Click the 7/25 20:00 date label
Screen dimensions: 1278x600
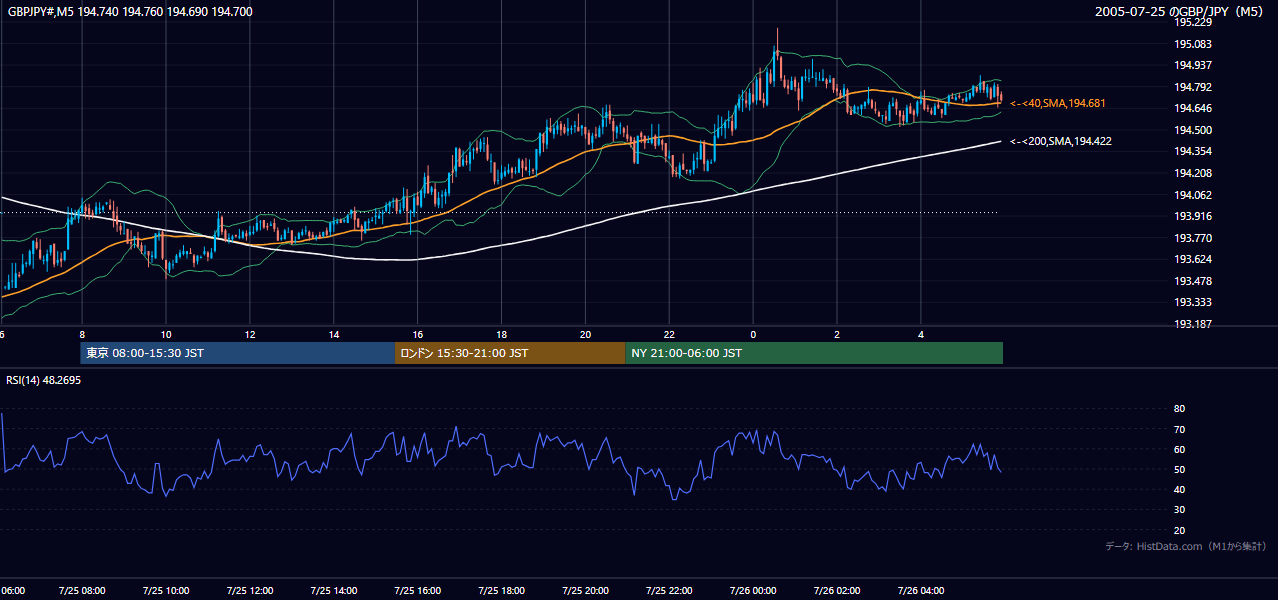[x=586, y=591]
